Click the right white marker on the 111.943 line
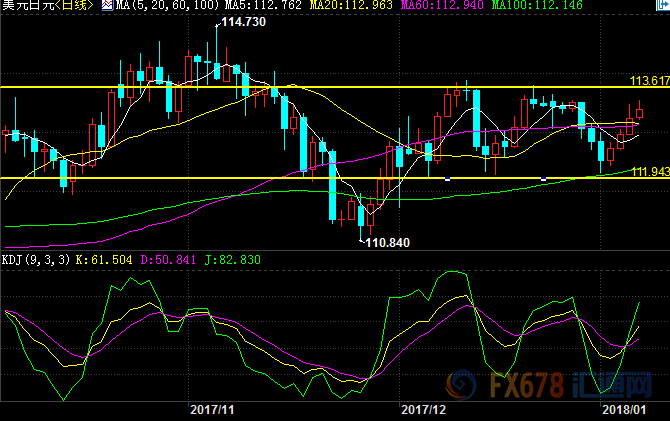 [543, 178]
